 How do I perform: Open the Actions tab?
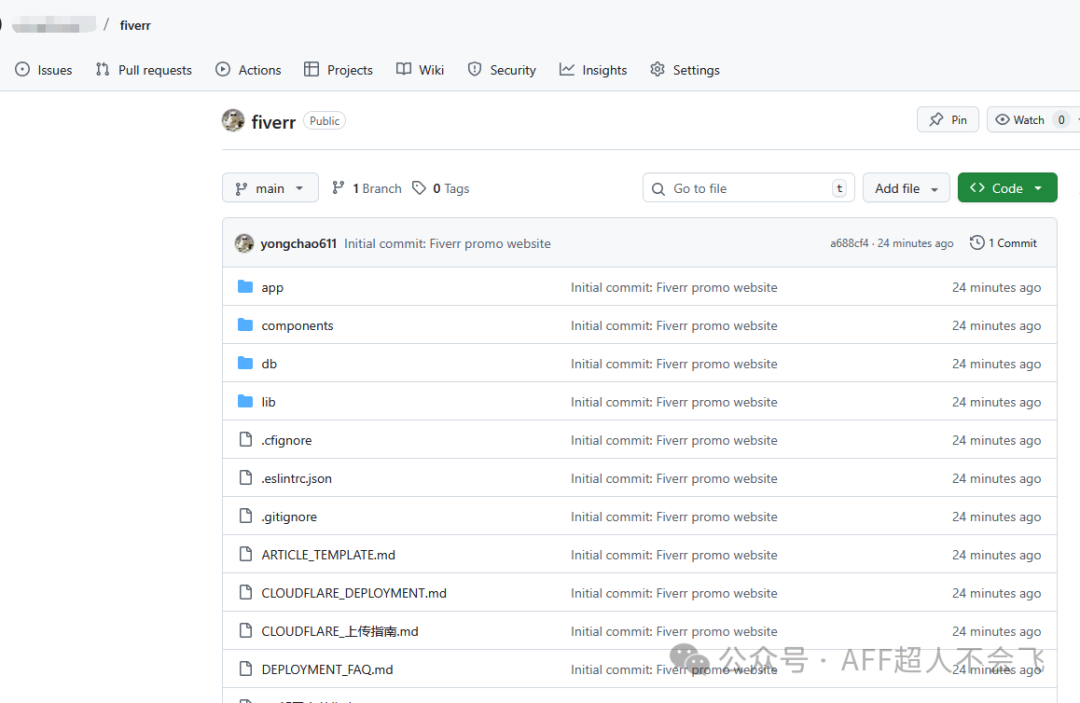(x=249, y=70)
